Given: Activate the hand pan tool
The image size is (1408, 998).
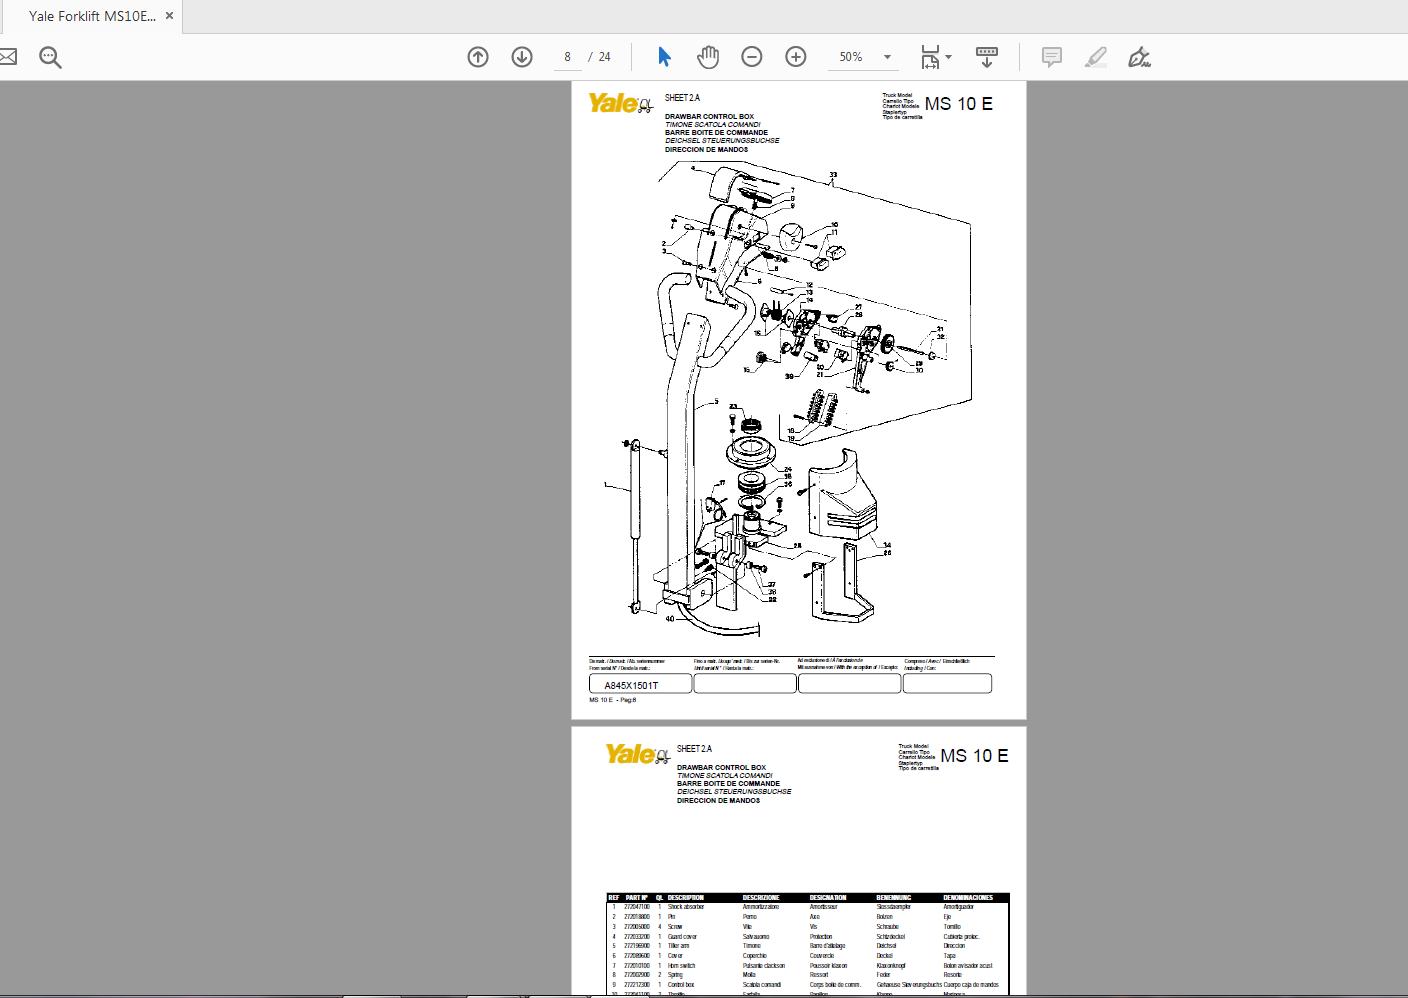Looking at the screenshot, I should [708, 57].
